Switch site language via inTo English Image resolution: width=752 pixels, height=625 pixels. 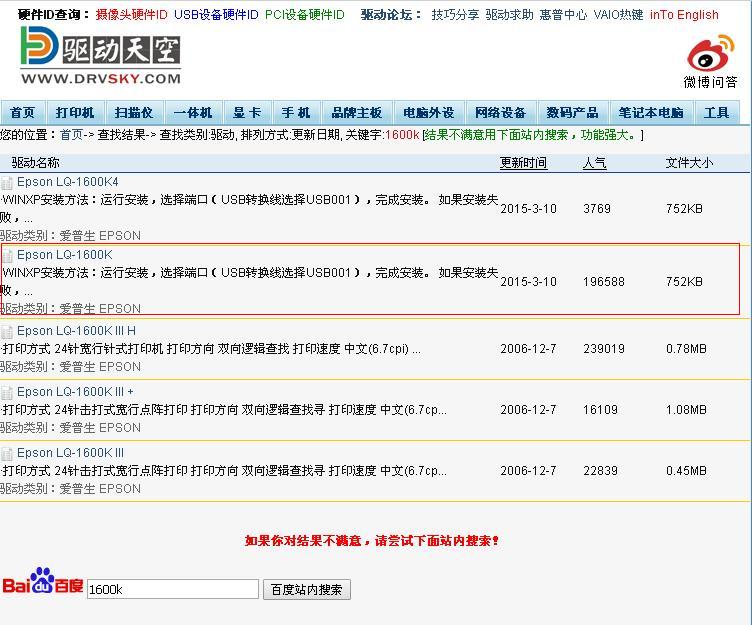click(684, 15)
